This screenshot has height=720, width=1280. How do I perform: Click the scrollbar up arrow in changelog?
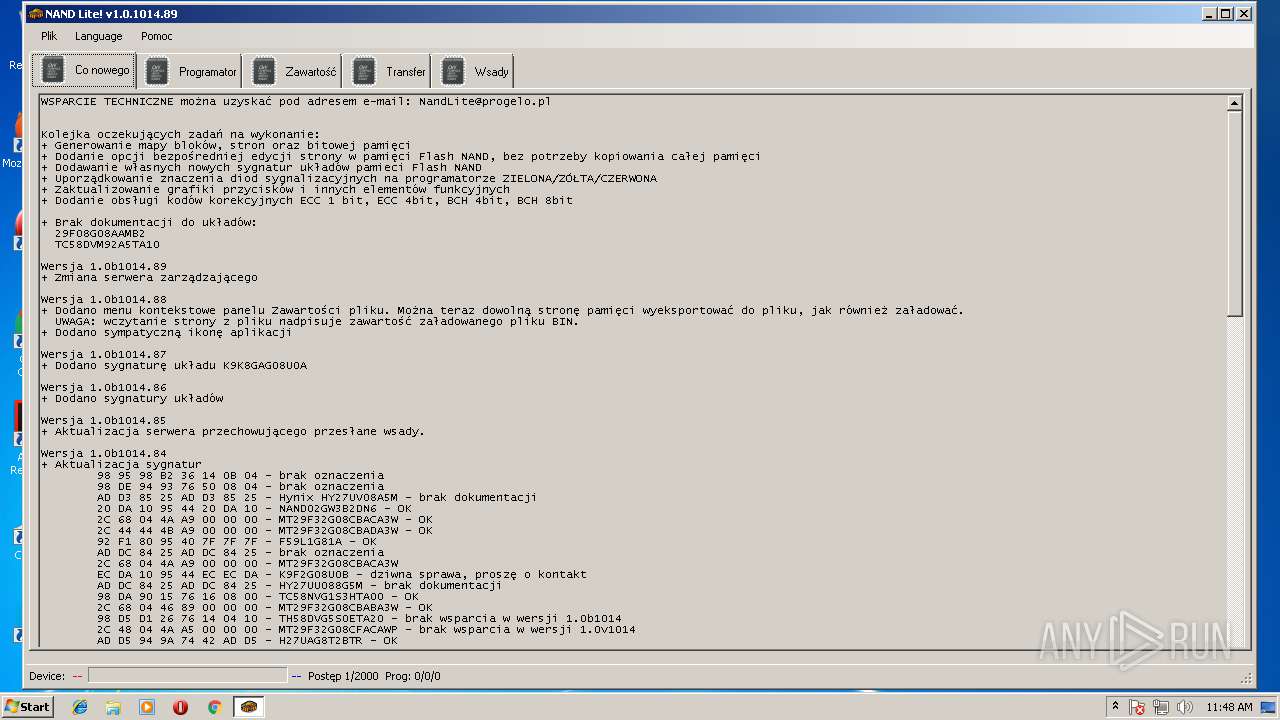pos(1234,103)
